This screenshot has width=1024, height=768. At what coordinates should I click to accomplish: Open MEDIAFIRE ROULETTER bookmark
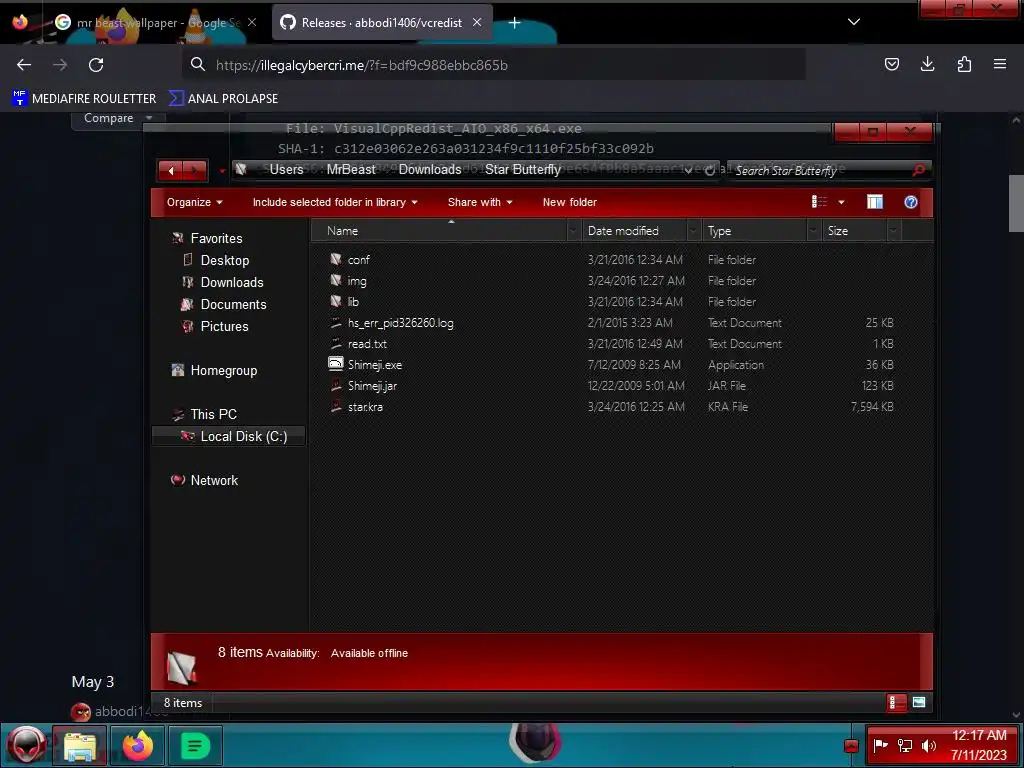[84, 99]
